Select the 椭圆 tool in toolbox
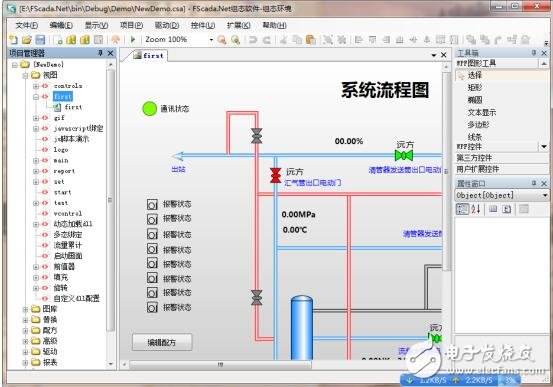 click(475, 100)
